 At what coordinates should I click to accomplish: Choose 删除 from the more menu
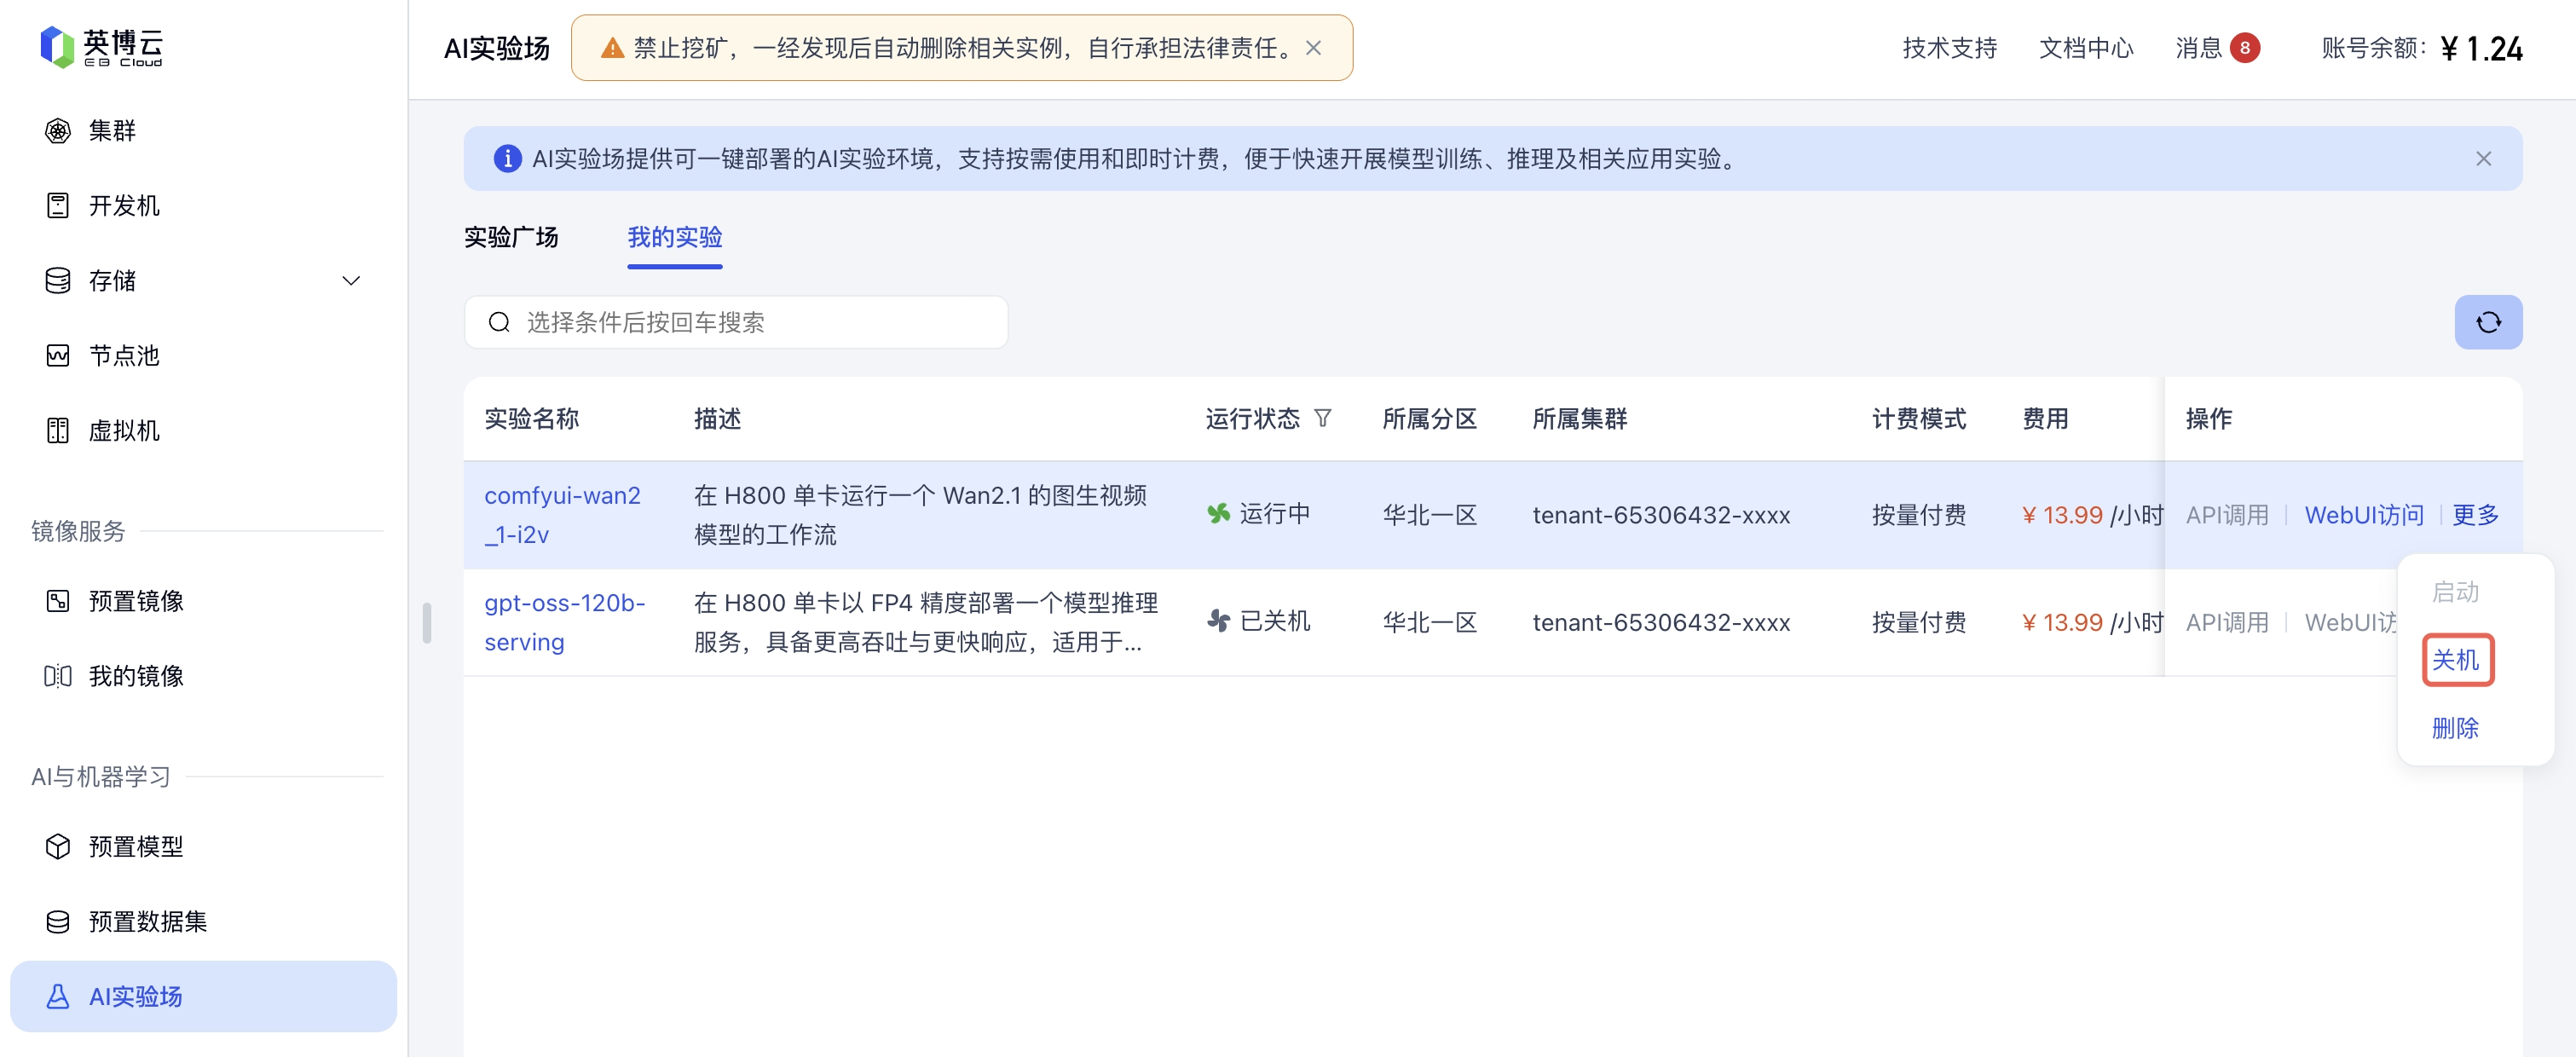[x=2455, y=728]
